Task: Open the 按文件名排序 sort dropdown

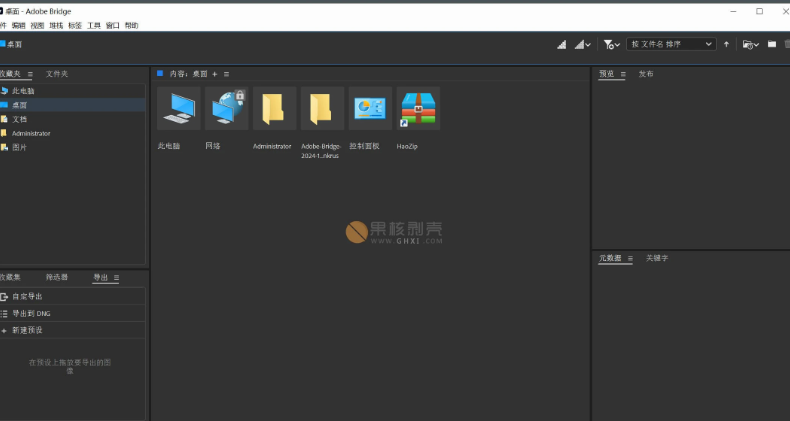Action: tap(671, 44)
